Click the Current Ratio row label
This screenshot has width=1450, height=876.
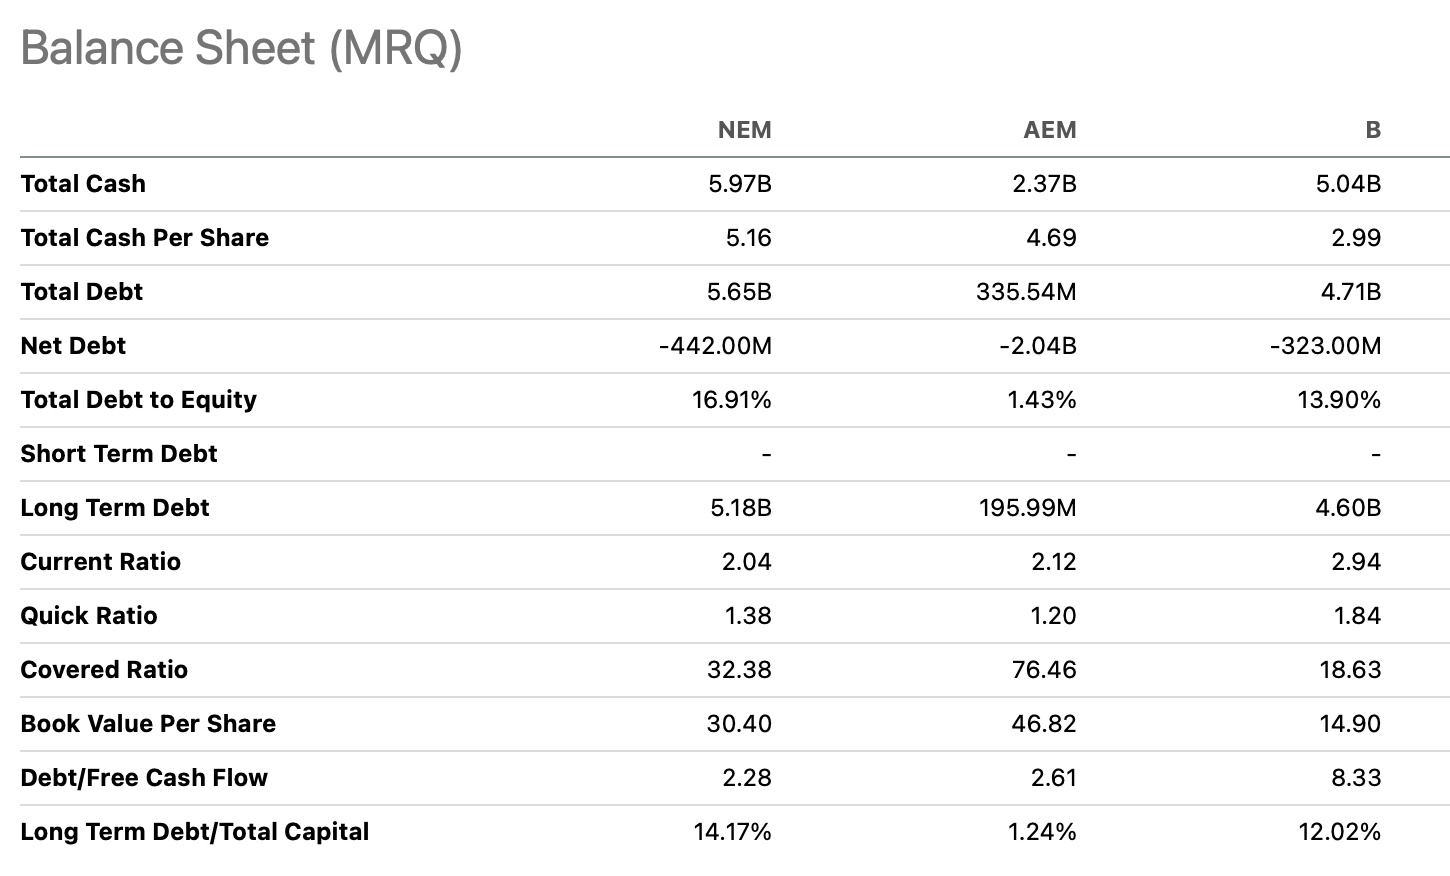[101, 562]
